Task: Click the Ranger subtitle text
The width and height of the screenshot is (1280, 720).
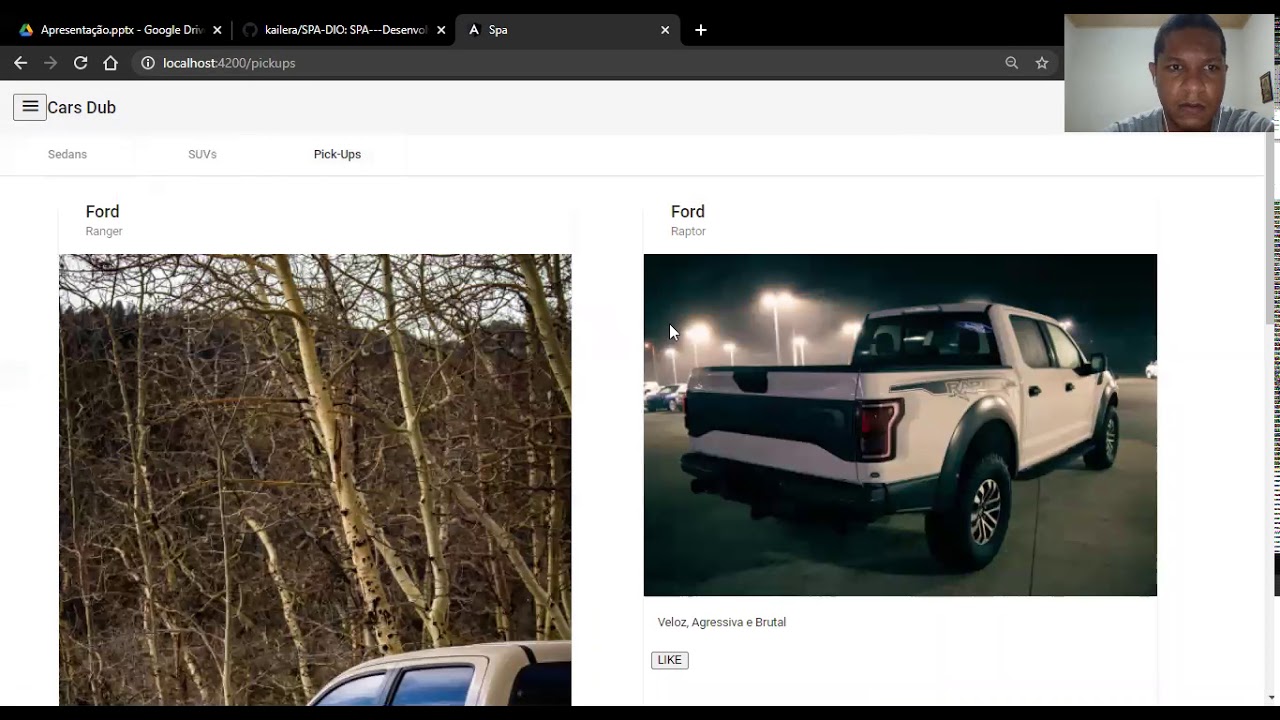Action: [104, 231]
